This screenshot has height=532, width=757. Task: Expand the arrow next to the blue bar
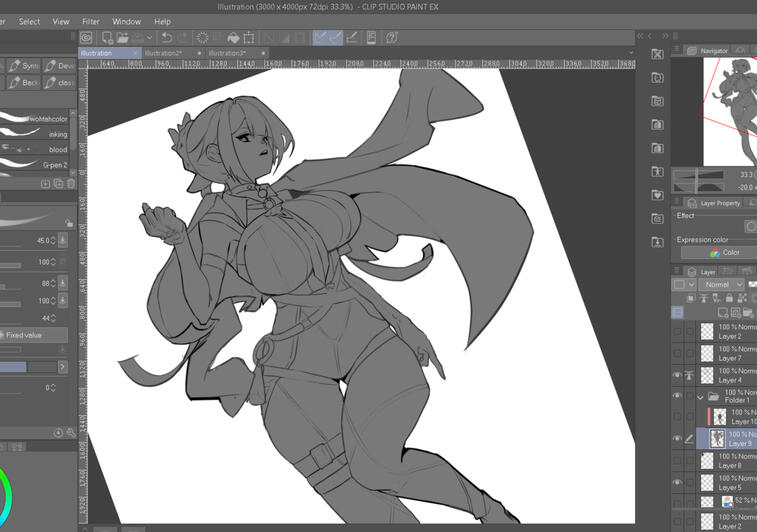[62, 367]
